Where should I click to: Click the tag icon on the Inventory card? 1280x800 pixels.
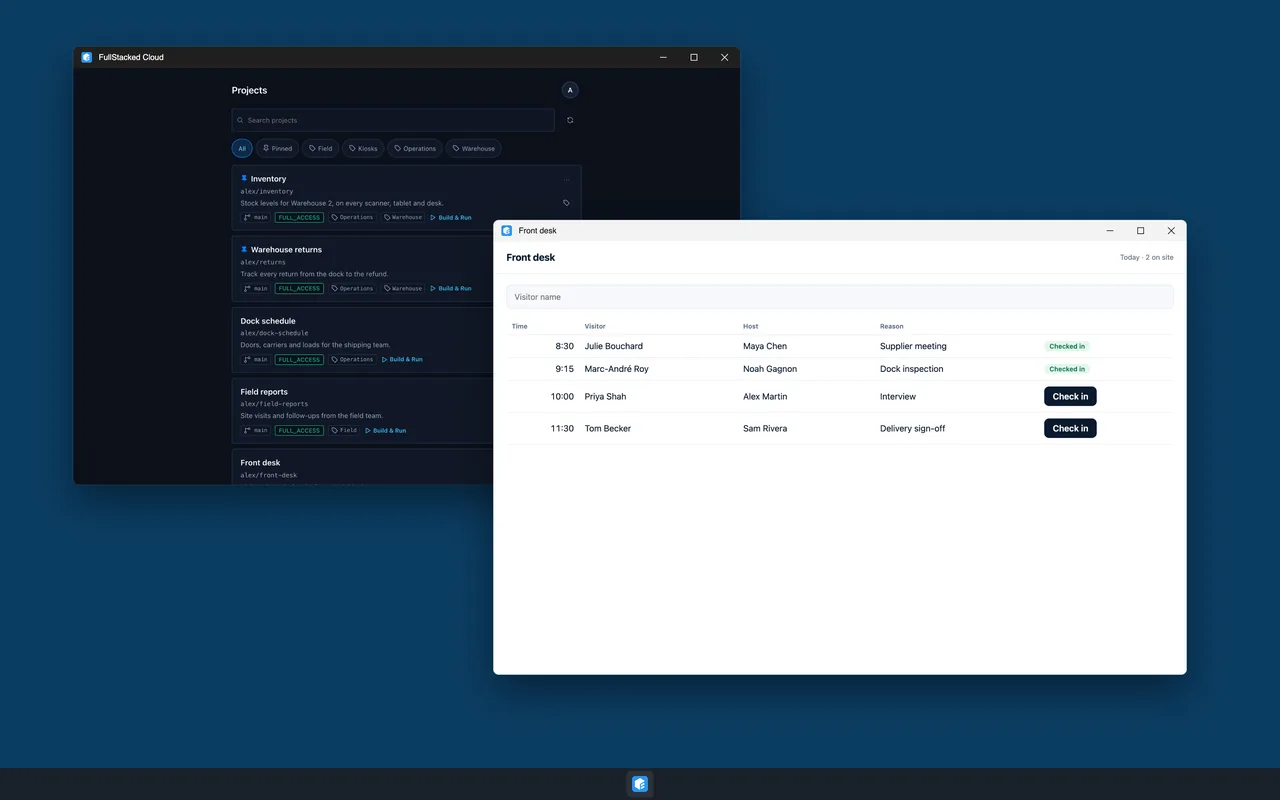tap(566, 203)
